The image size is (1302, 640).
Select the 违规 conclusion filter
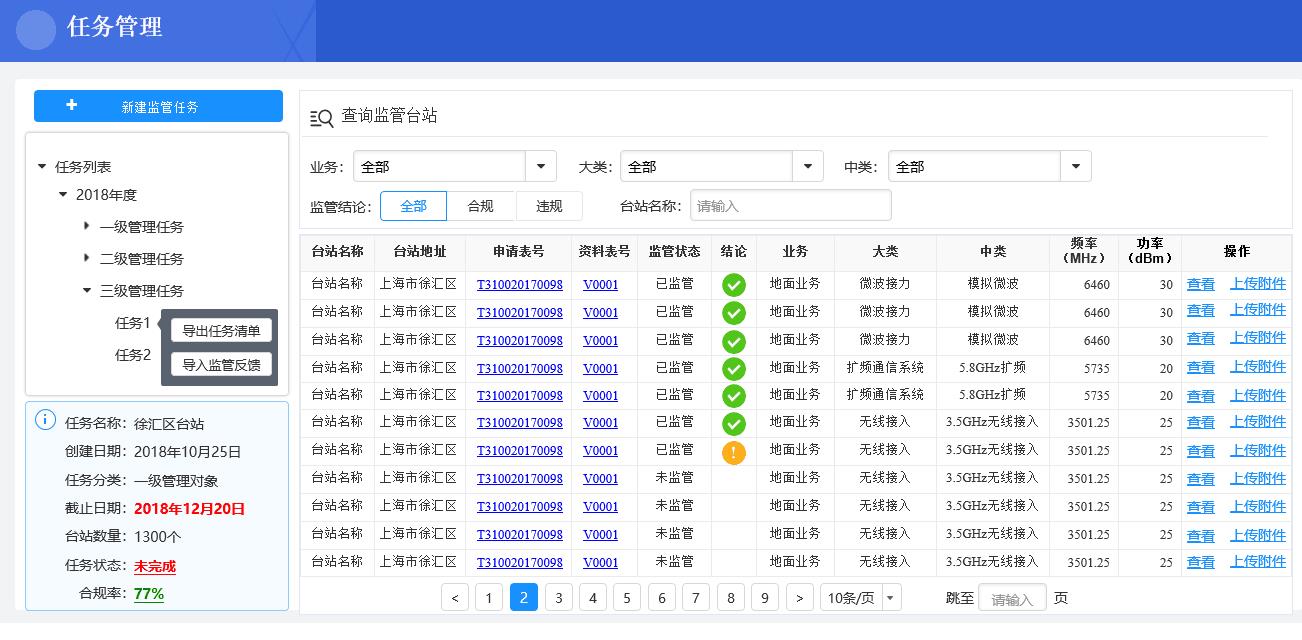[x=549, y=206]
